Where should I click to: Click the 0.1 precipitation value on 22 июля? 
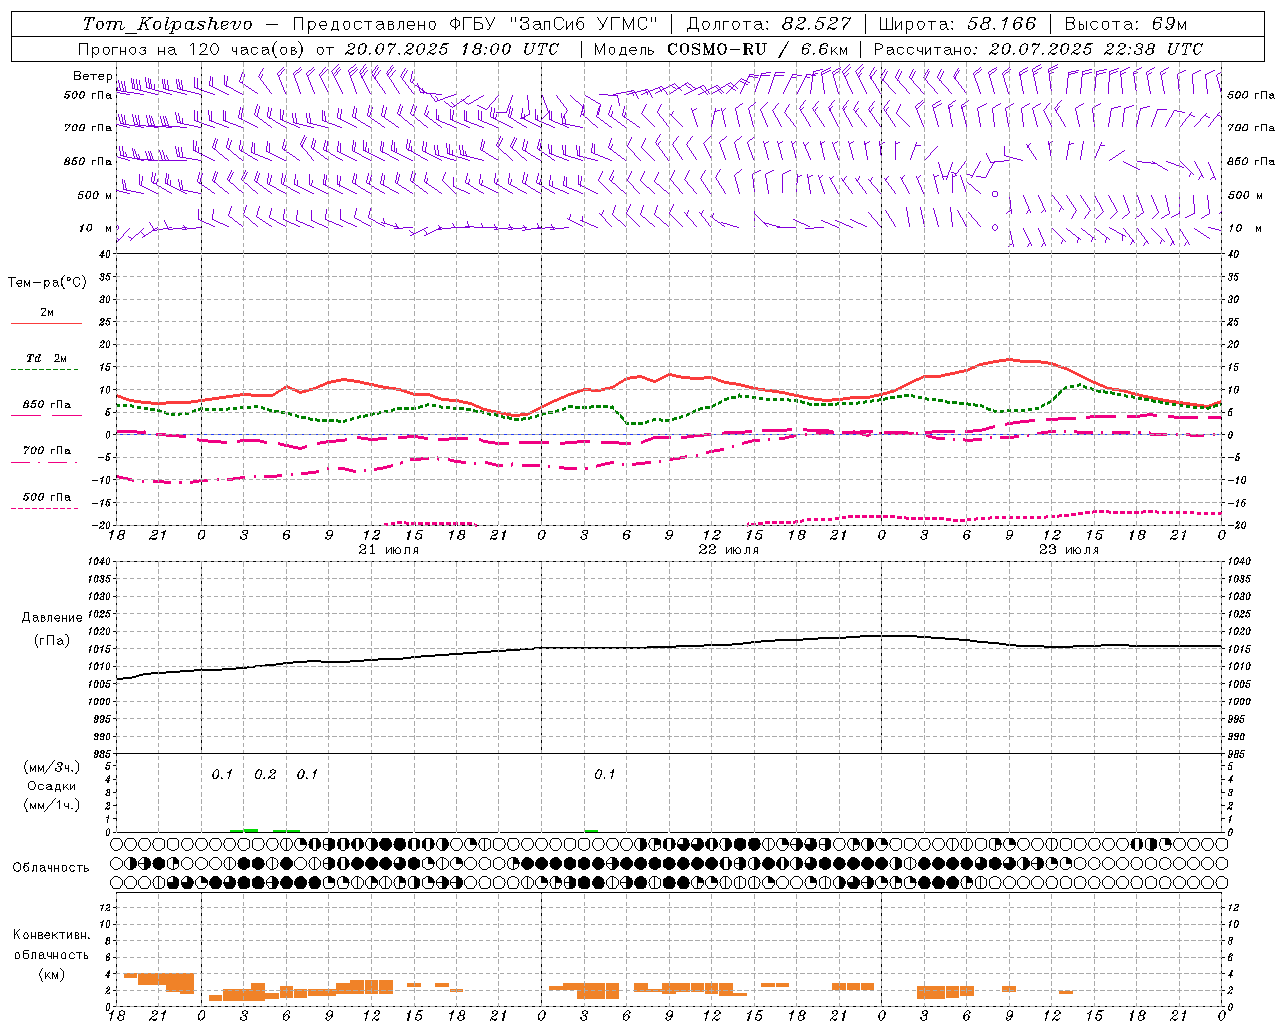[x=604, y=774]
